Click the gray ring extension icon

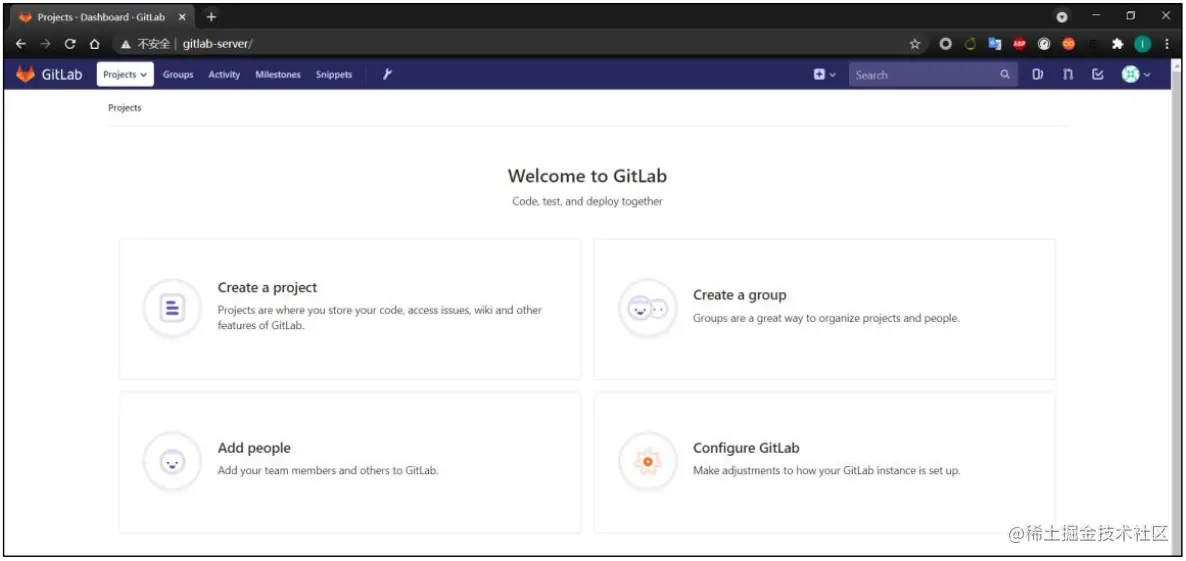[945, 44]
